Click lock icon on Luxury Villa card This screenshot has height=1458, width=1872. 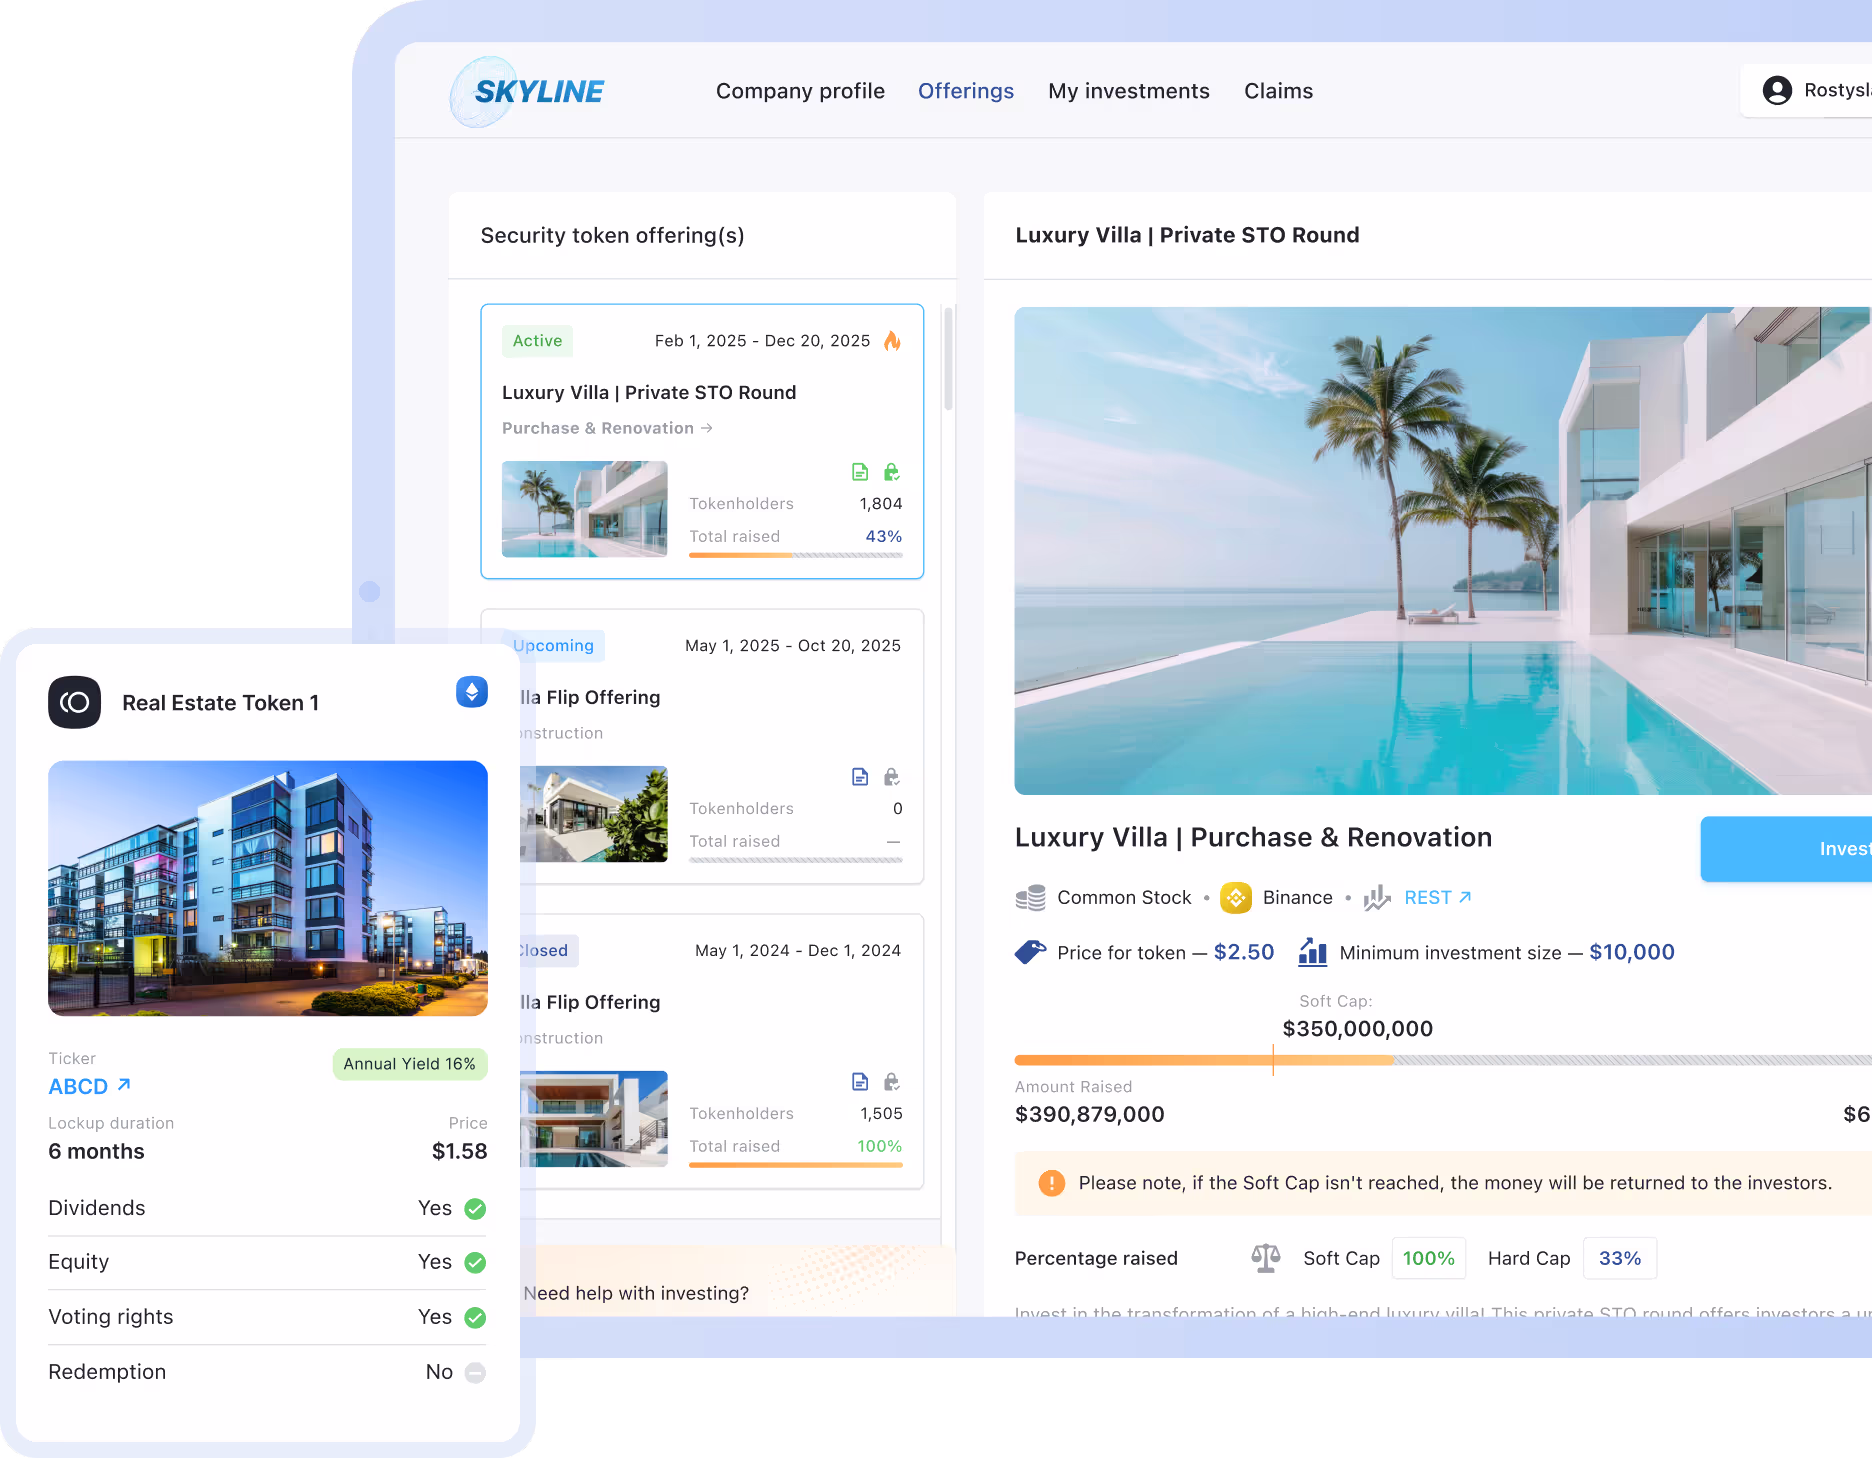(892, 472)
